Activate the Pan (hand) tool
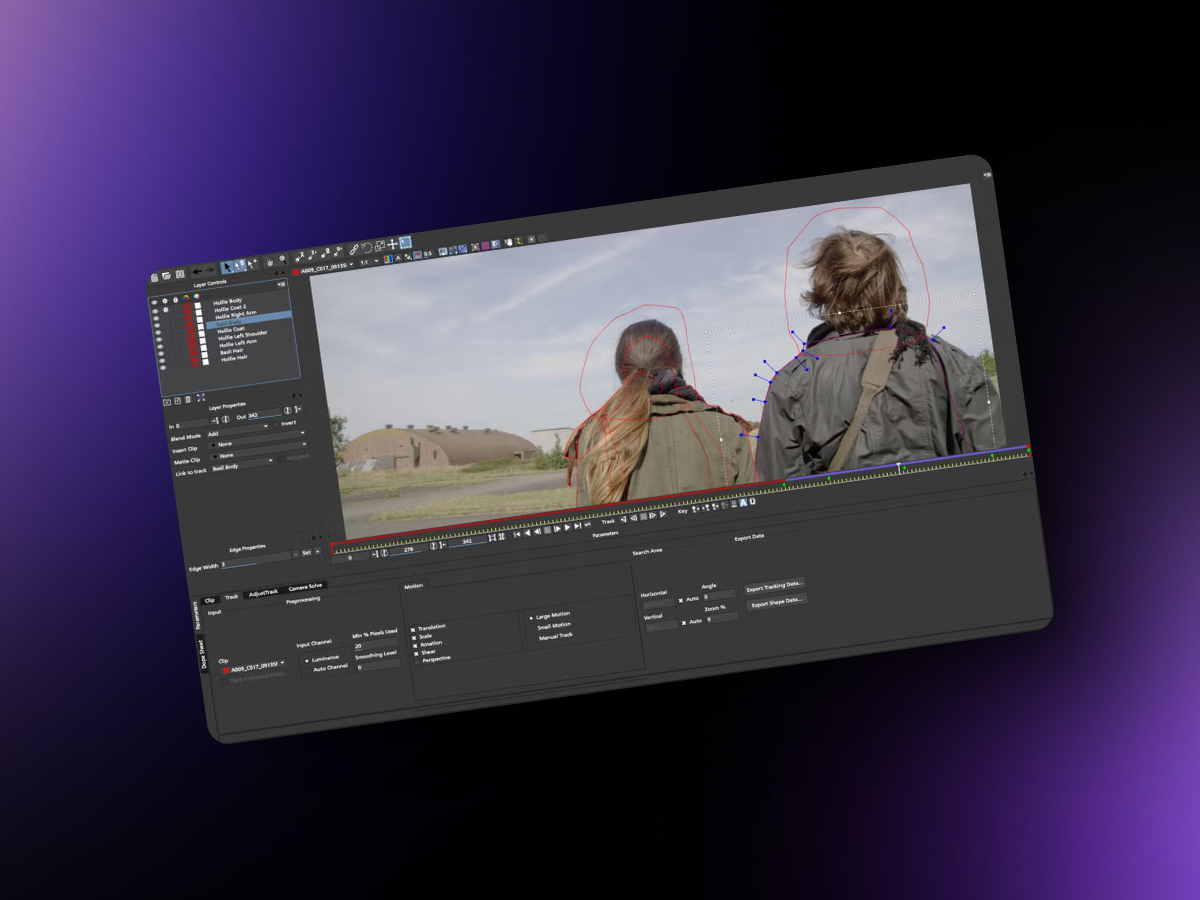The image size is (1200, 900). pyautogui.click(x=269, y=261)
